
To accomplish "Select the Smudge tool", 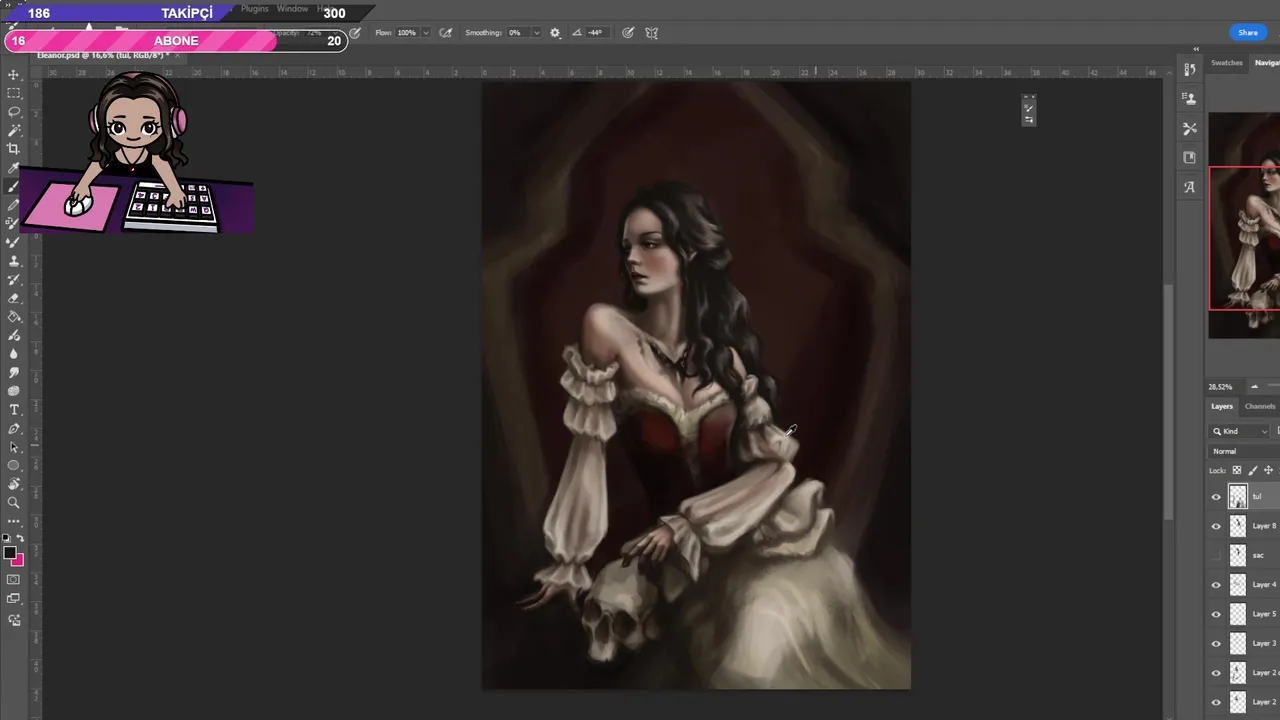I will 14,372.
